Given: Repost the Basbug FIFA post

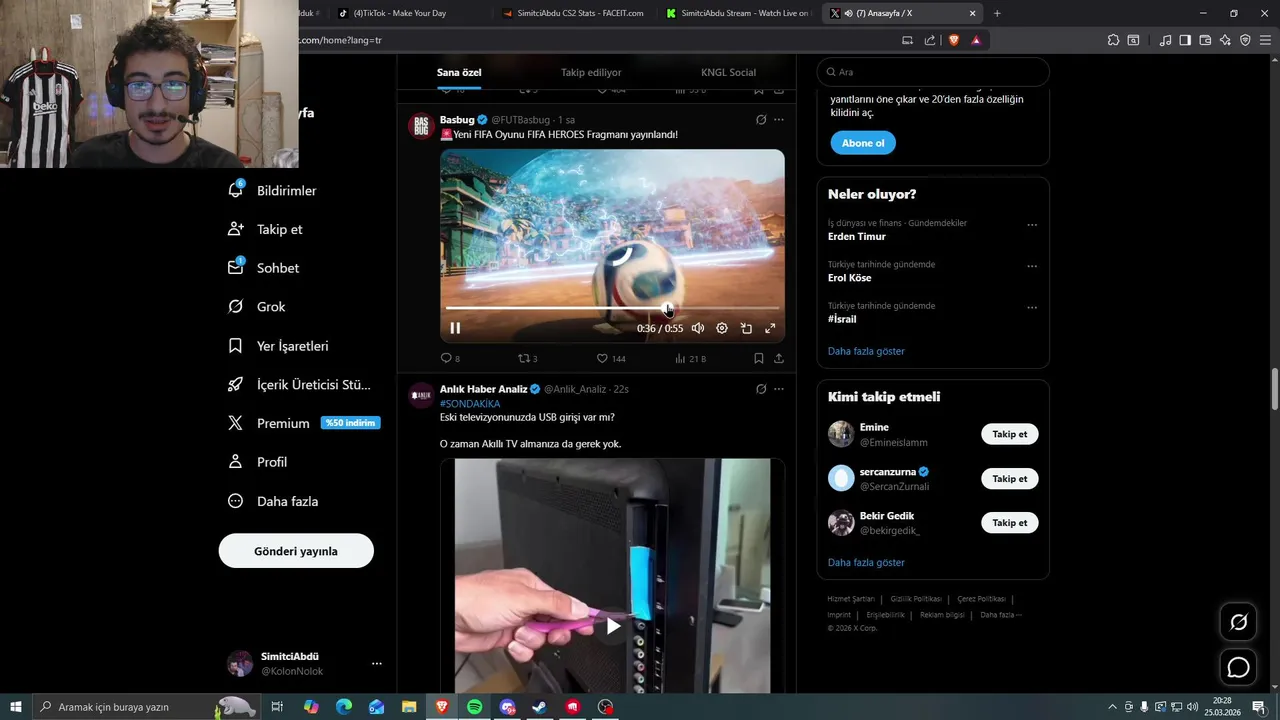Looking at the screenshot, I should (x=527, y=358).
